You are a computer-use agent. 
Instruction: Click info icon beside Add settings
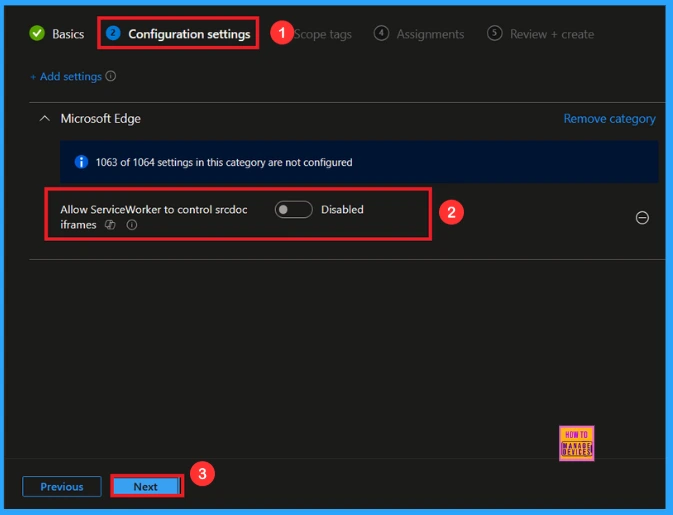pyautogui.click(x=111, y=76)
